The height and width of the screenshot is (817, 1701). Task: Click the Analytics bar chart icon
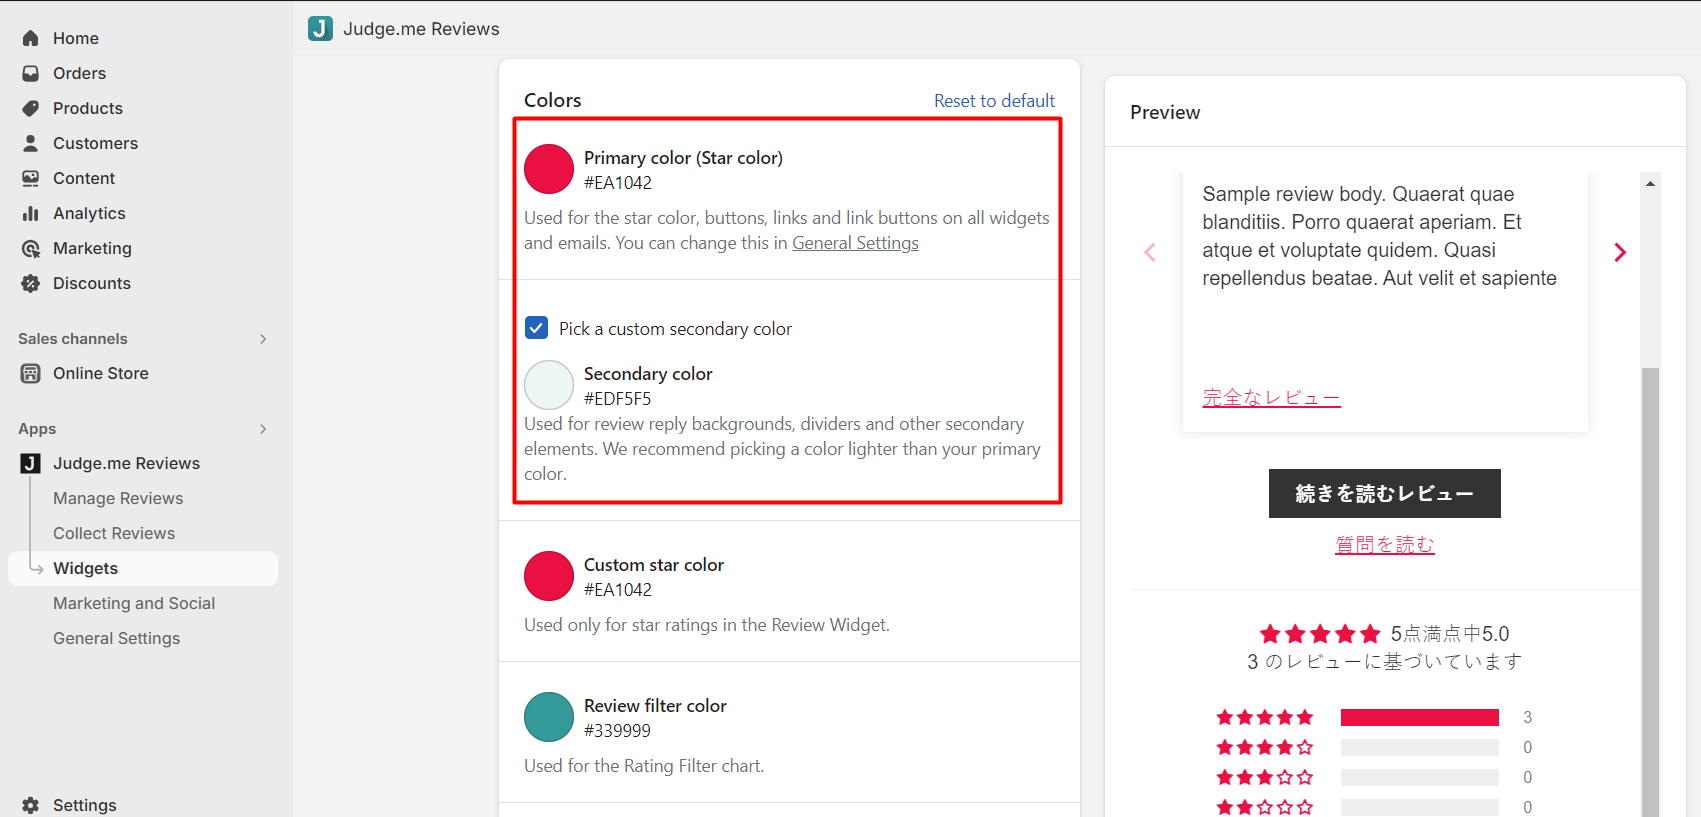click(31, 213)
